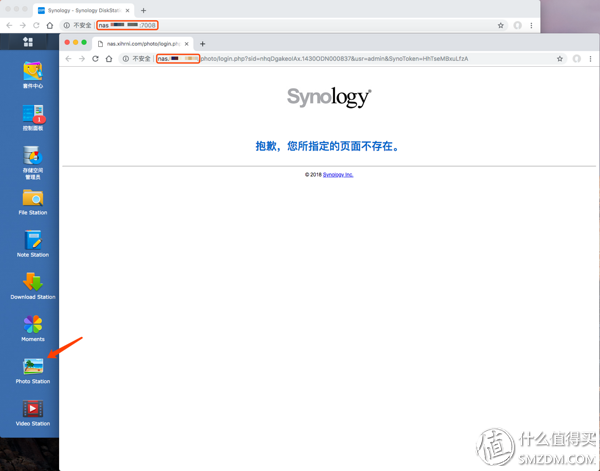Open a new tab in front window
This screenshot has width=600, height=471.
pyautogui.click(x=202, y=44)
